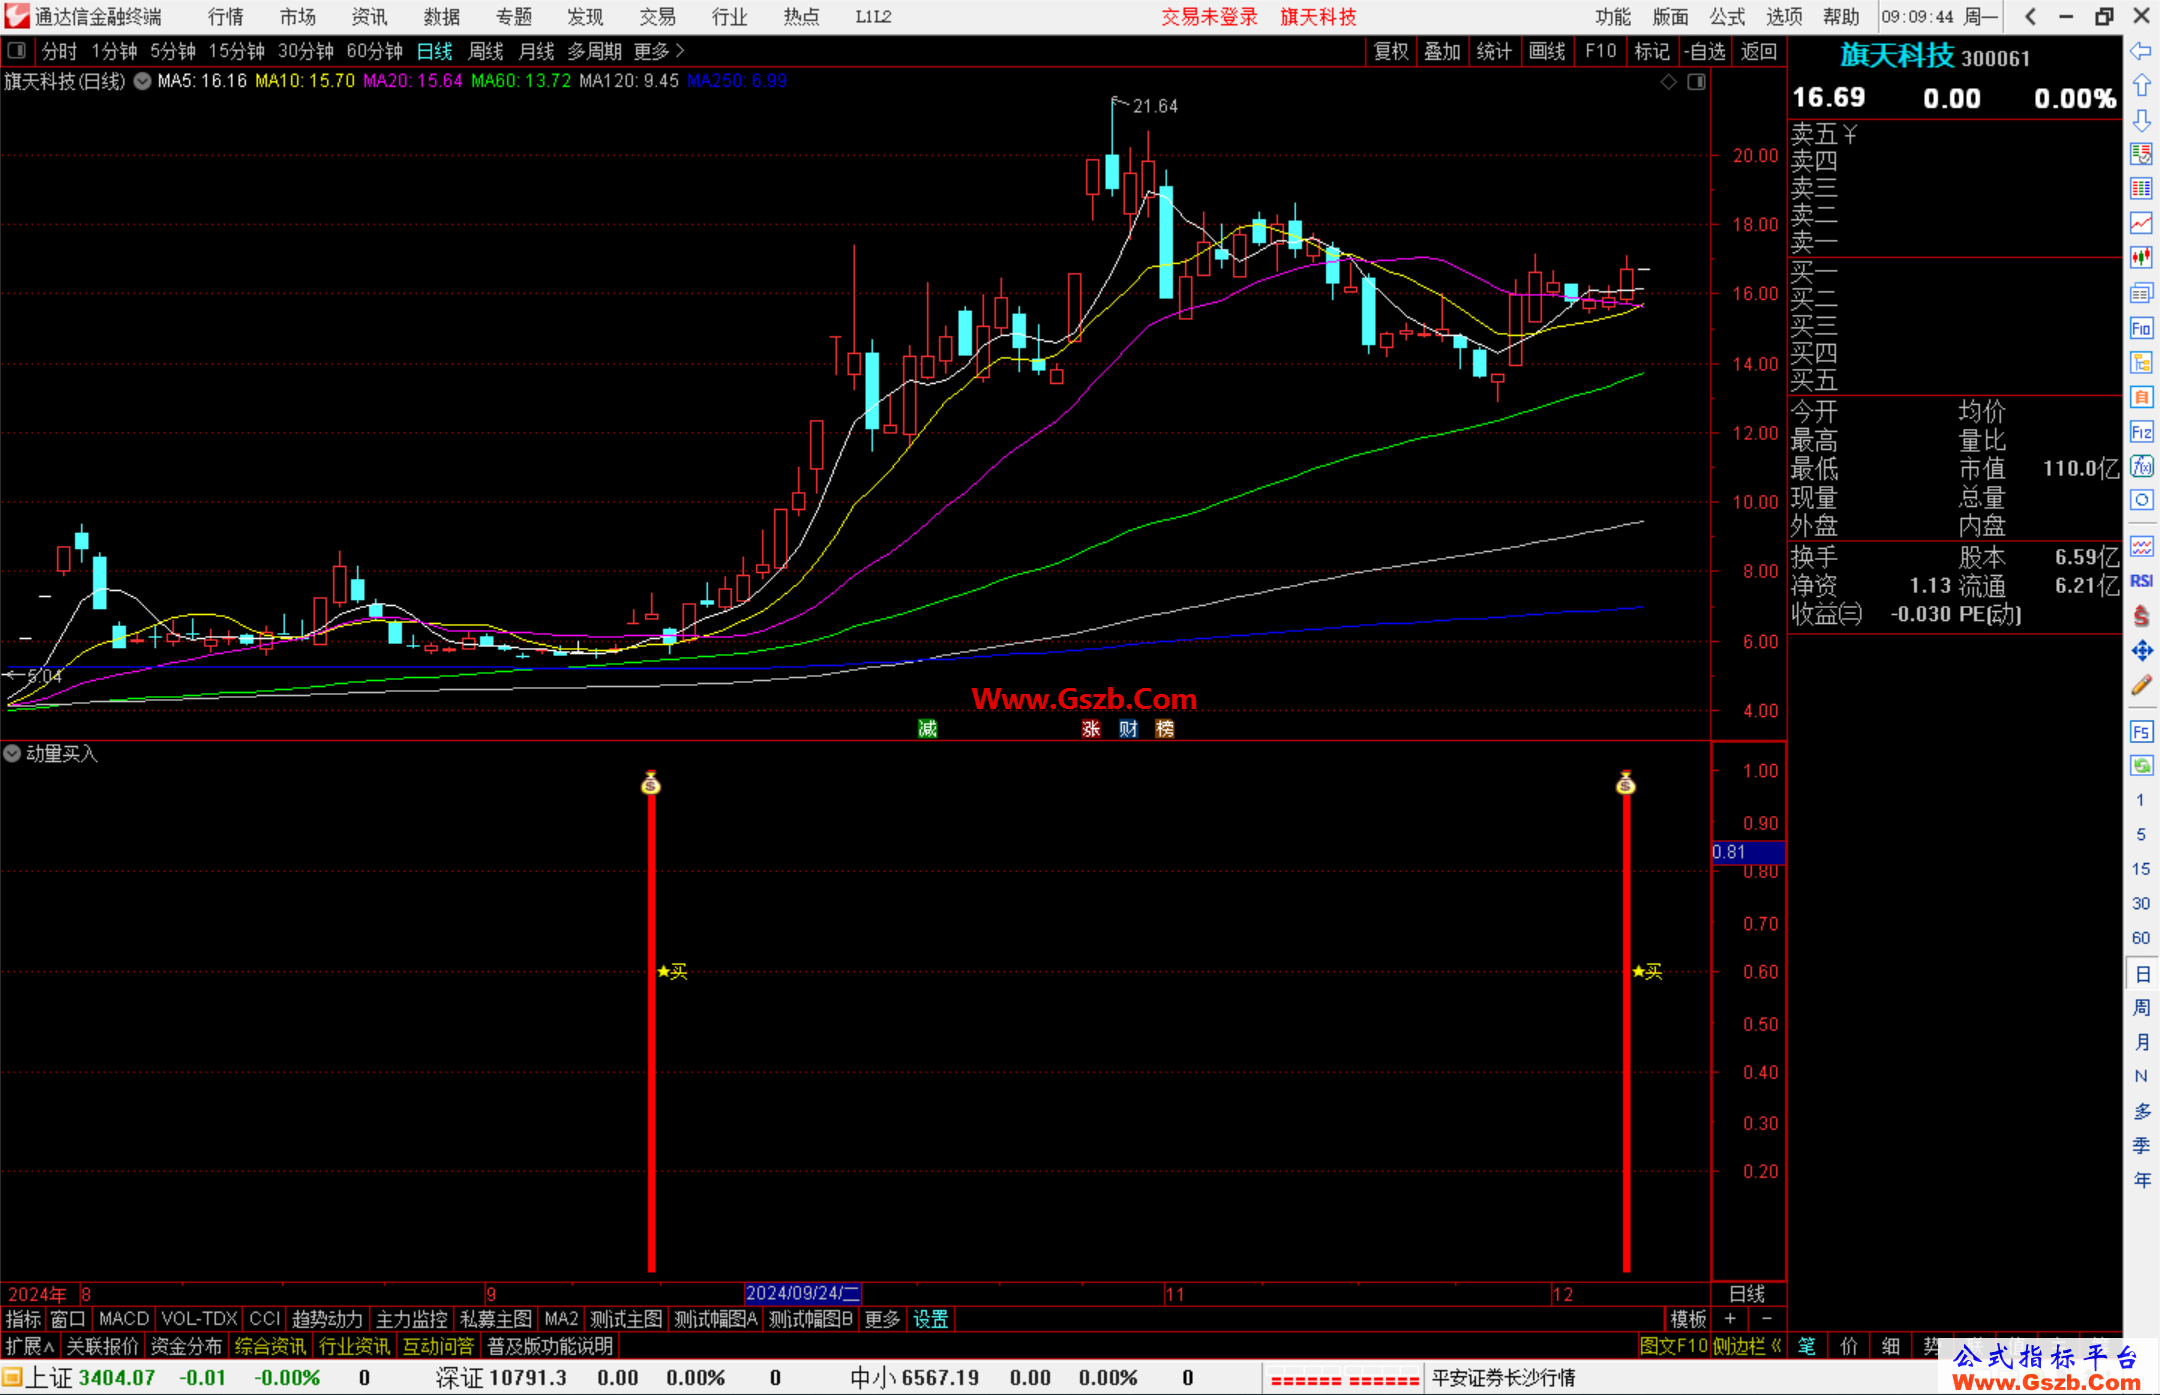
Task: Zoom in chart with plus button
Action: click(1730, 1319)
